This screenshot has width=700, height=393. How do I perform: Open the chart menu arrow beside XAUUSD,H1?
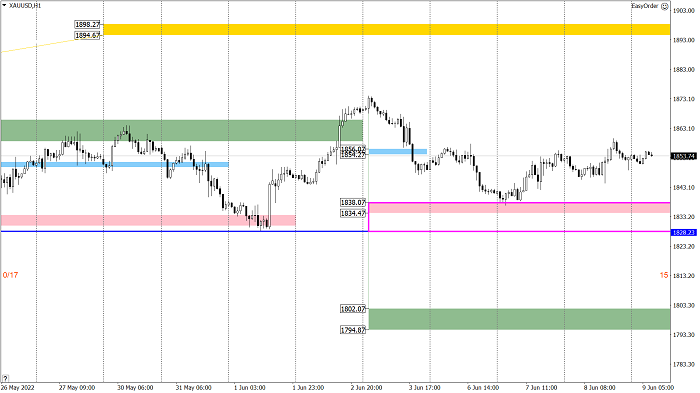[4, 6]
